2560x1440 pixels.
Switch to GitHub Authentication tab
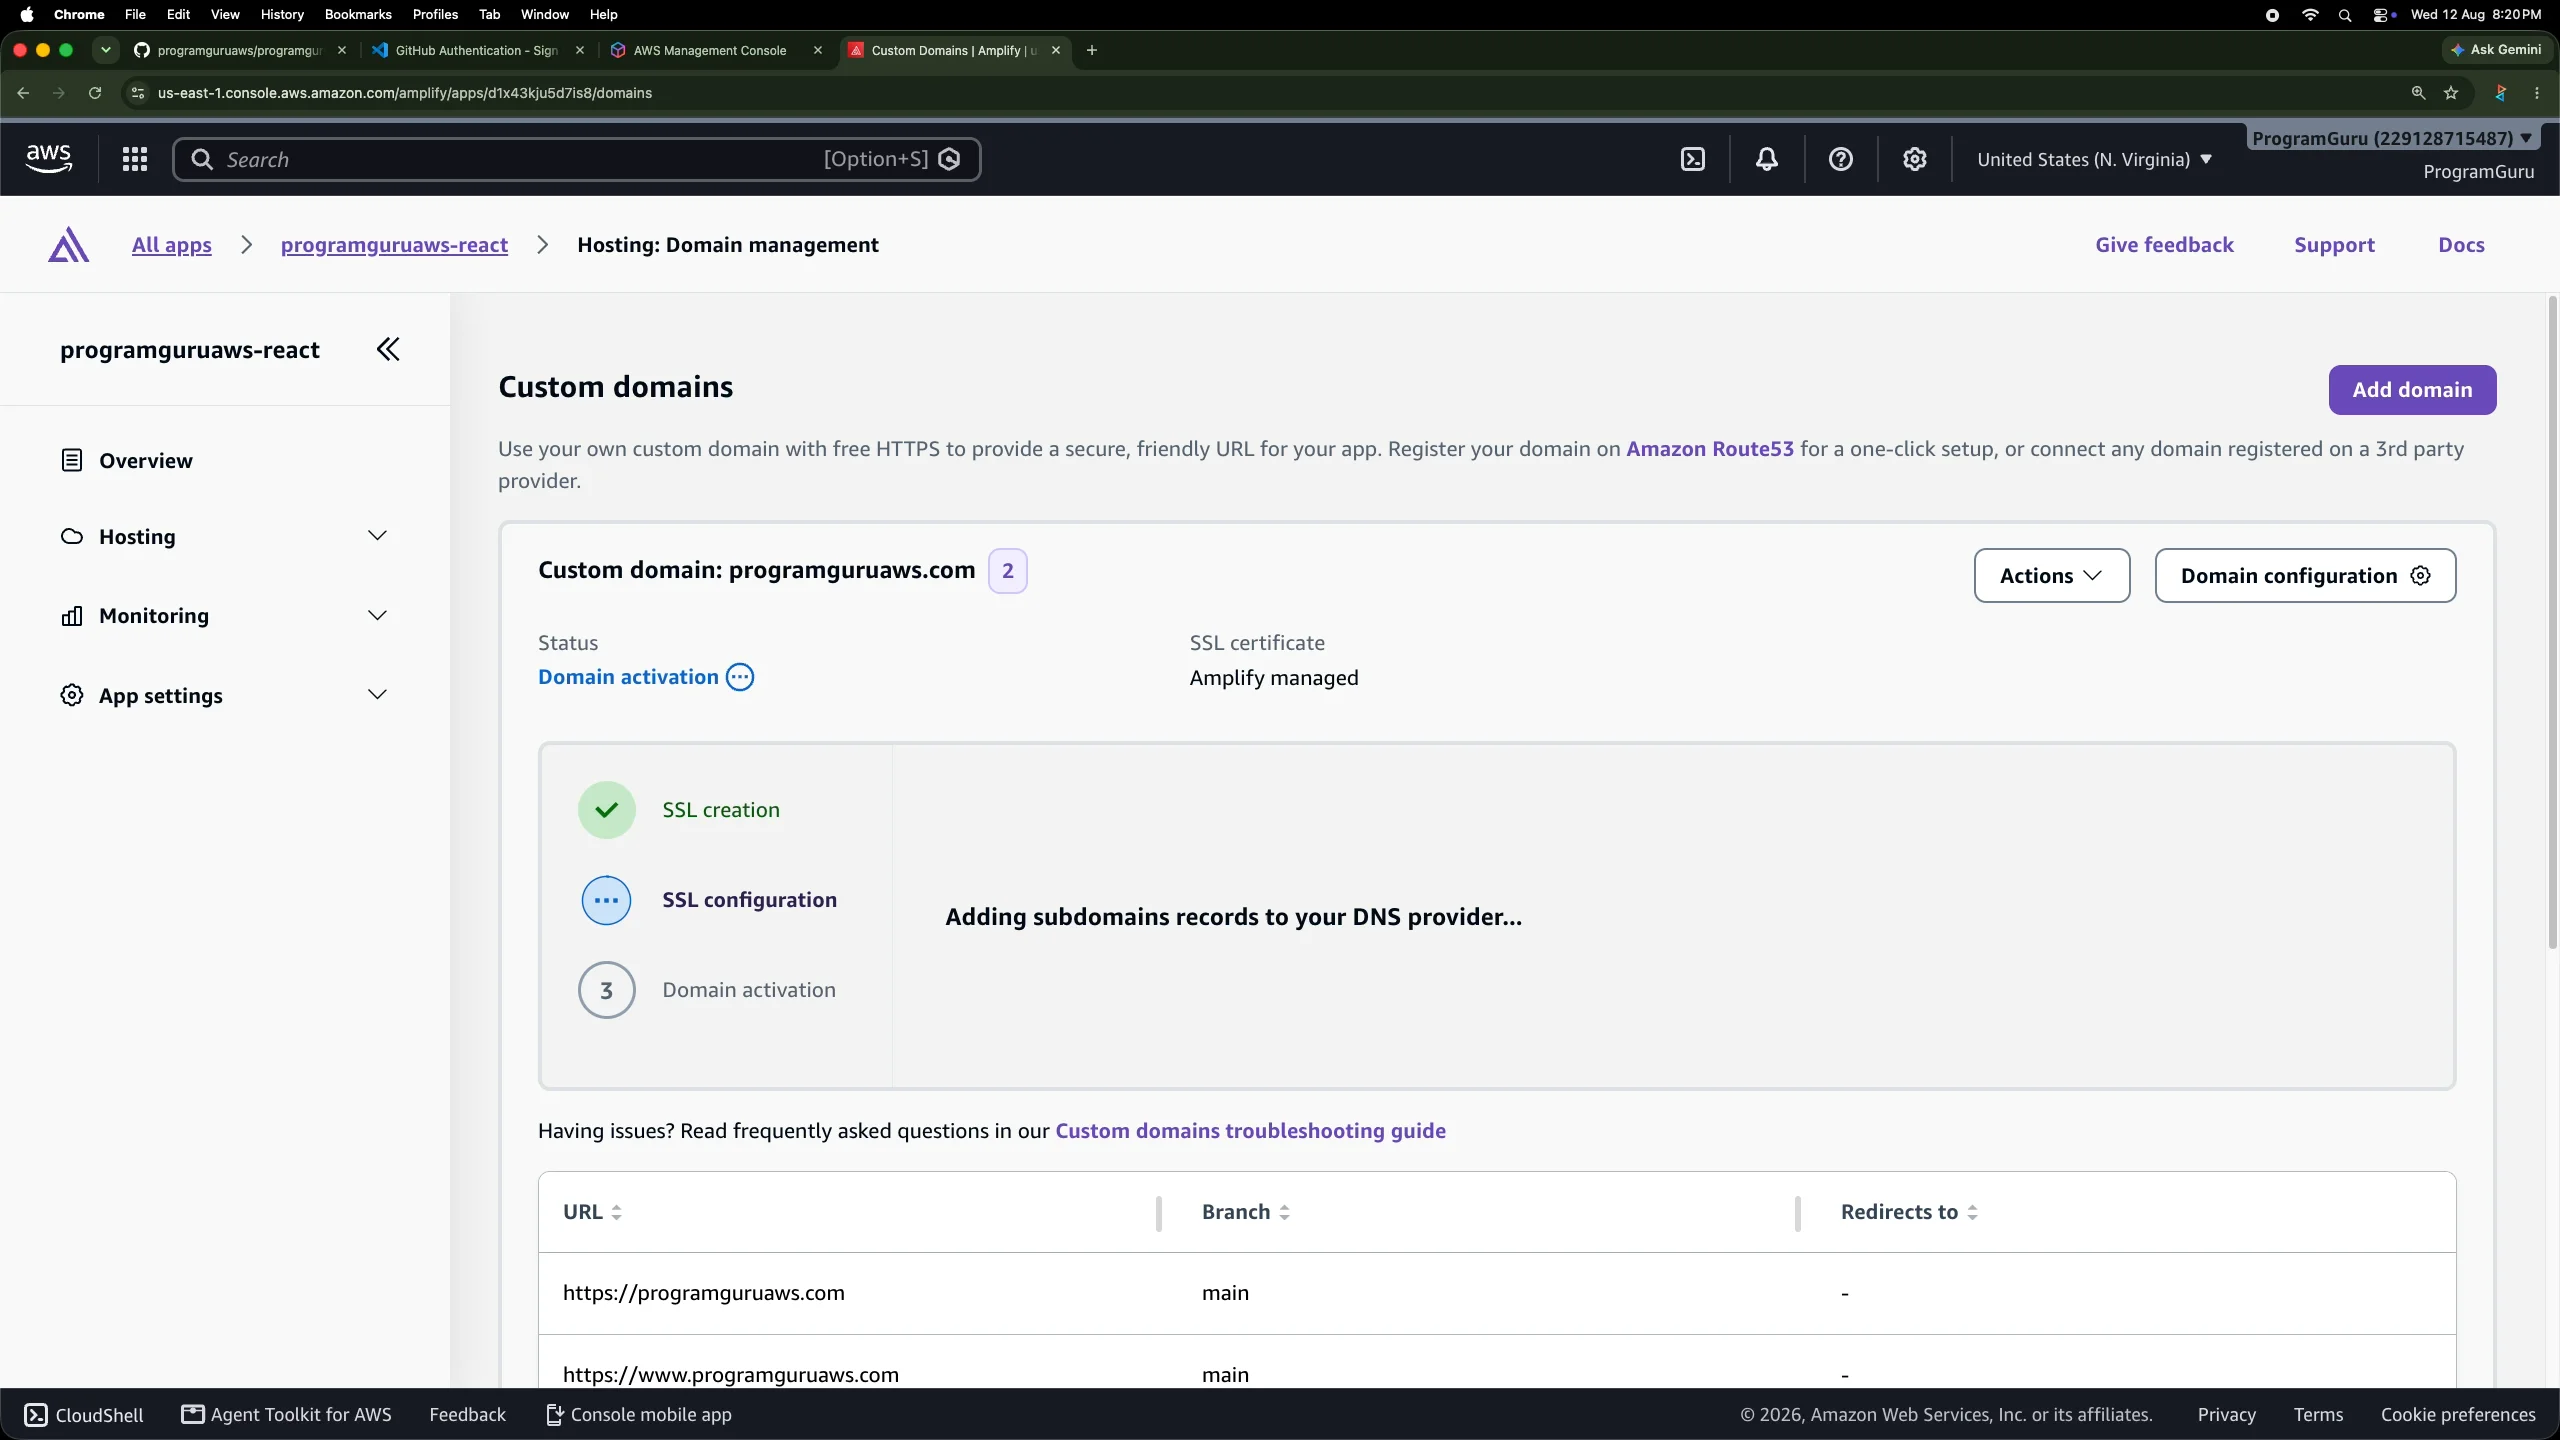(476, 50)
